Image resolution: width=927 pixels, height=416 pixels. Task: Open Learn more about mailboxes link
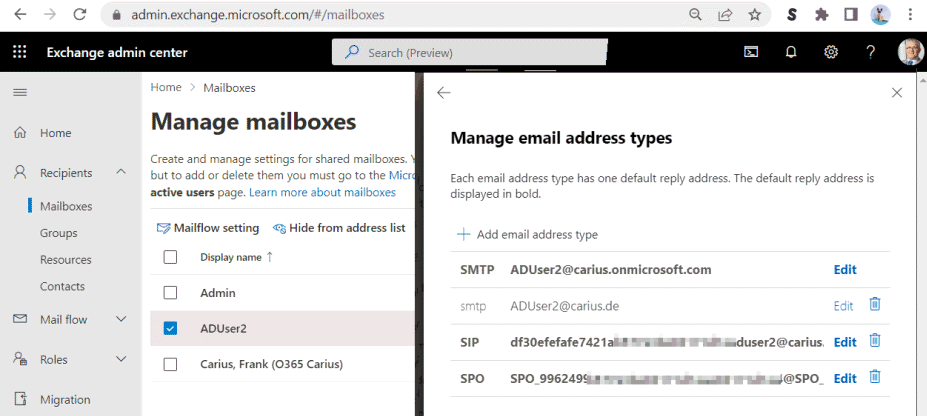(x=322, y=192)
